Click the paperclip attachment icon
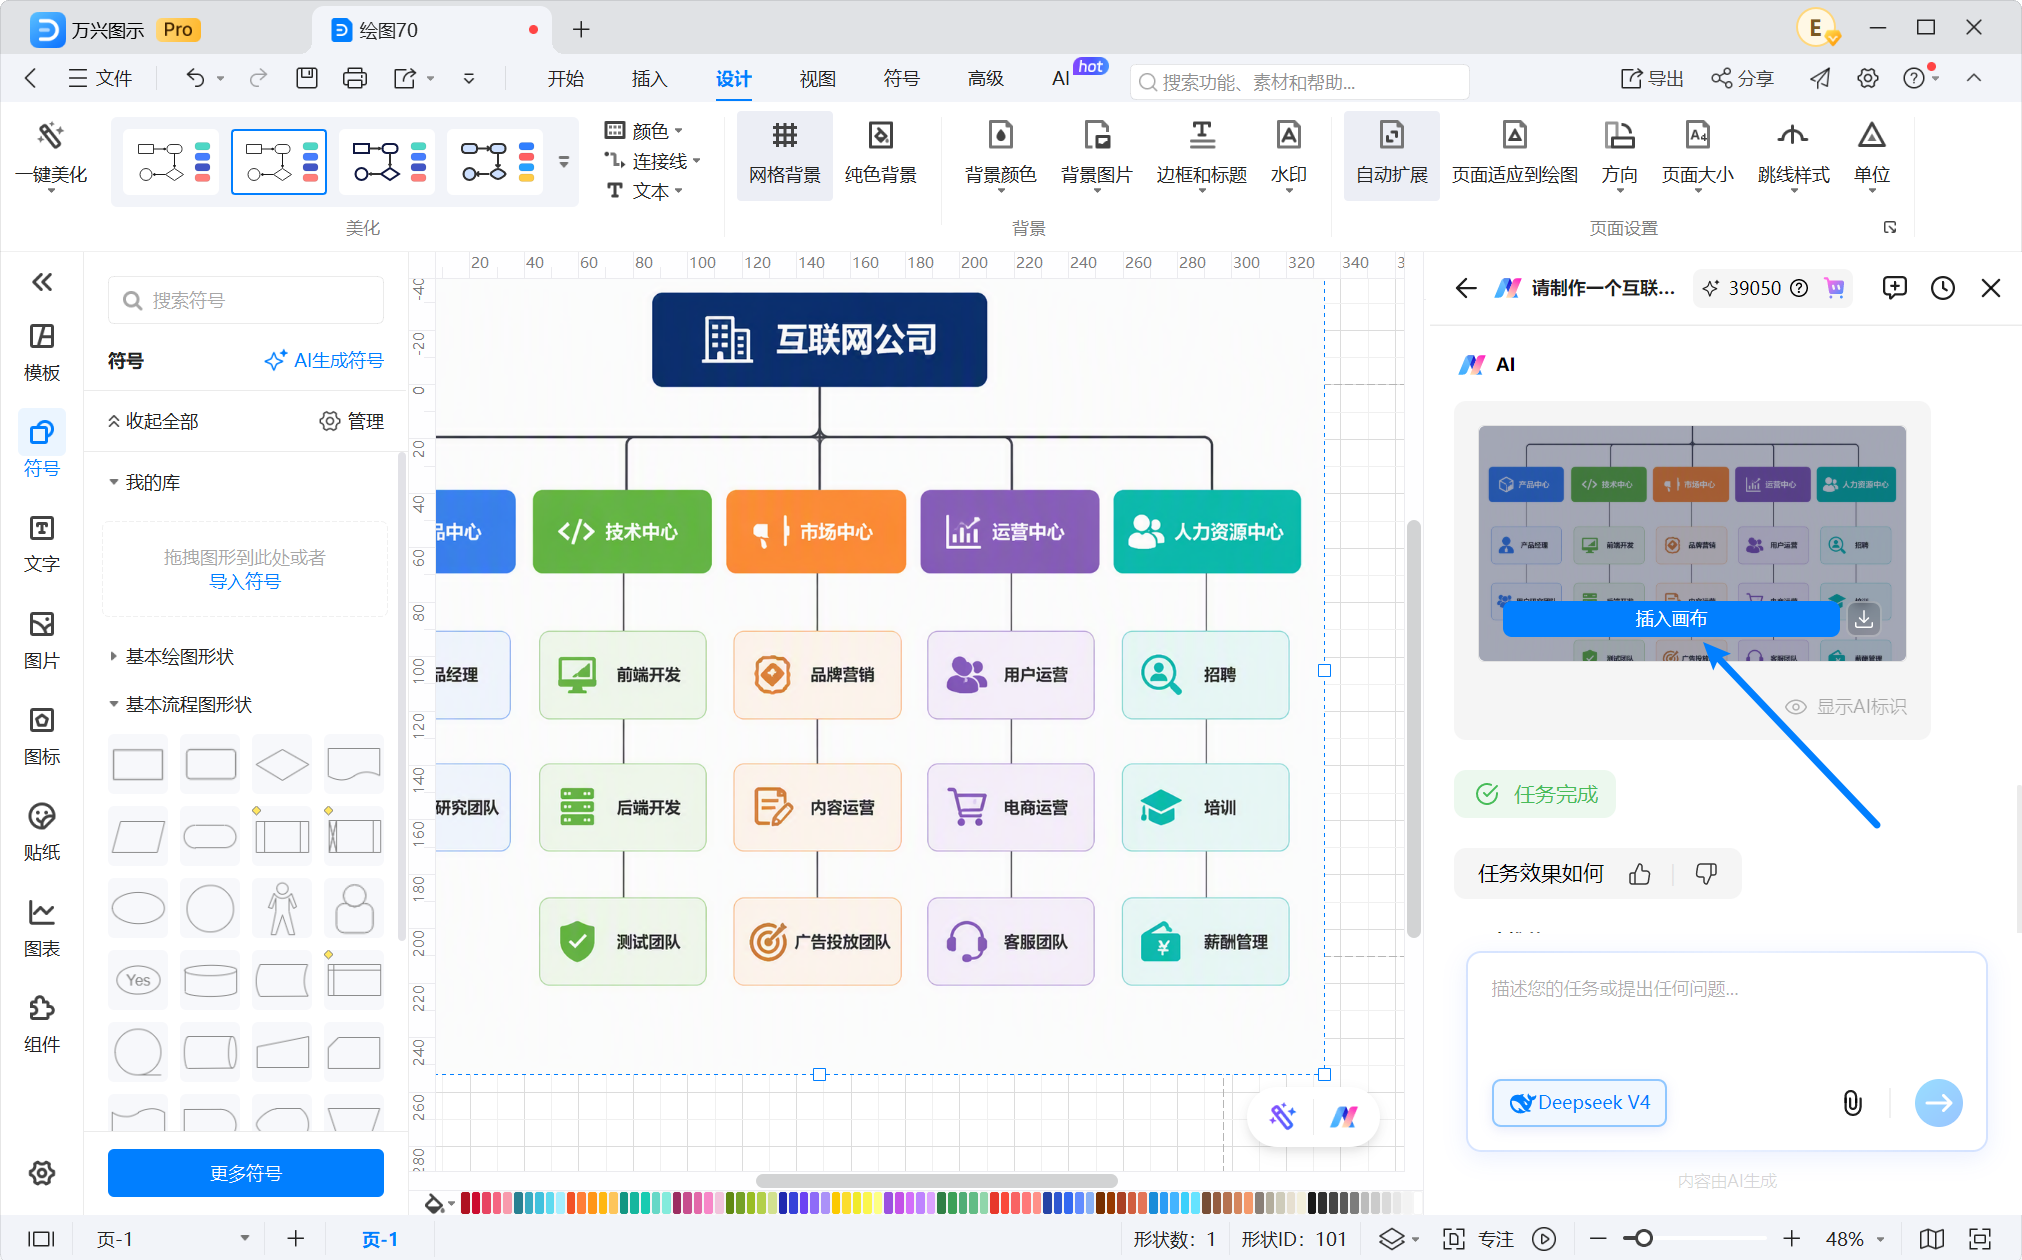Viewport: 2022px width, 1260px height. pos(1852,1103)
